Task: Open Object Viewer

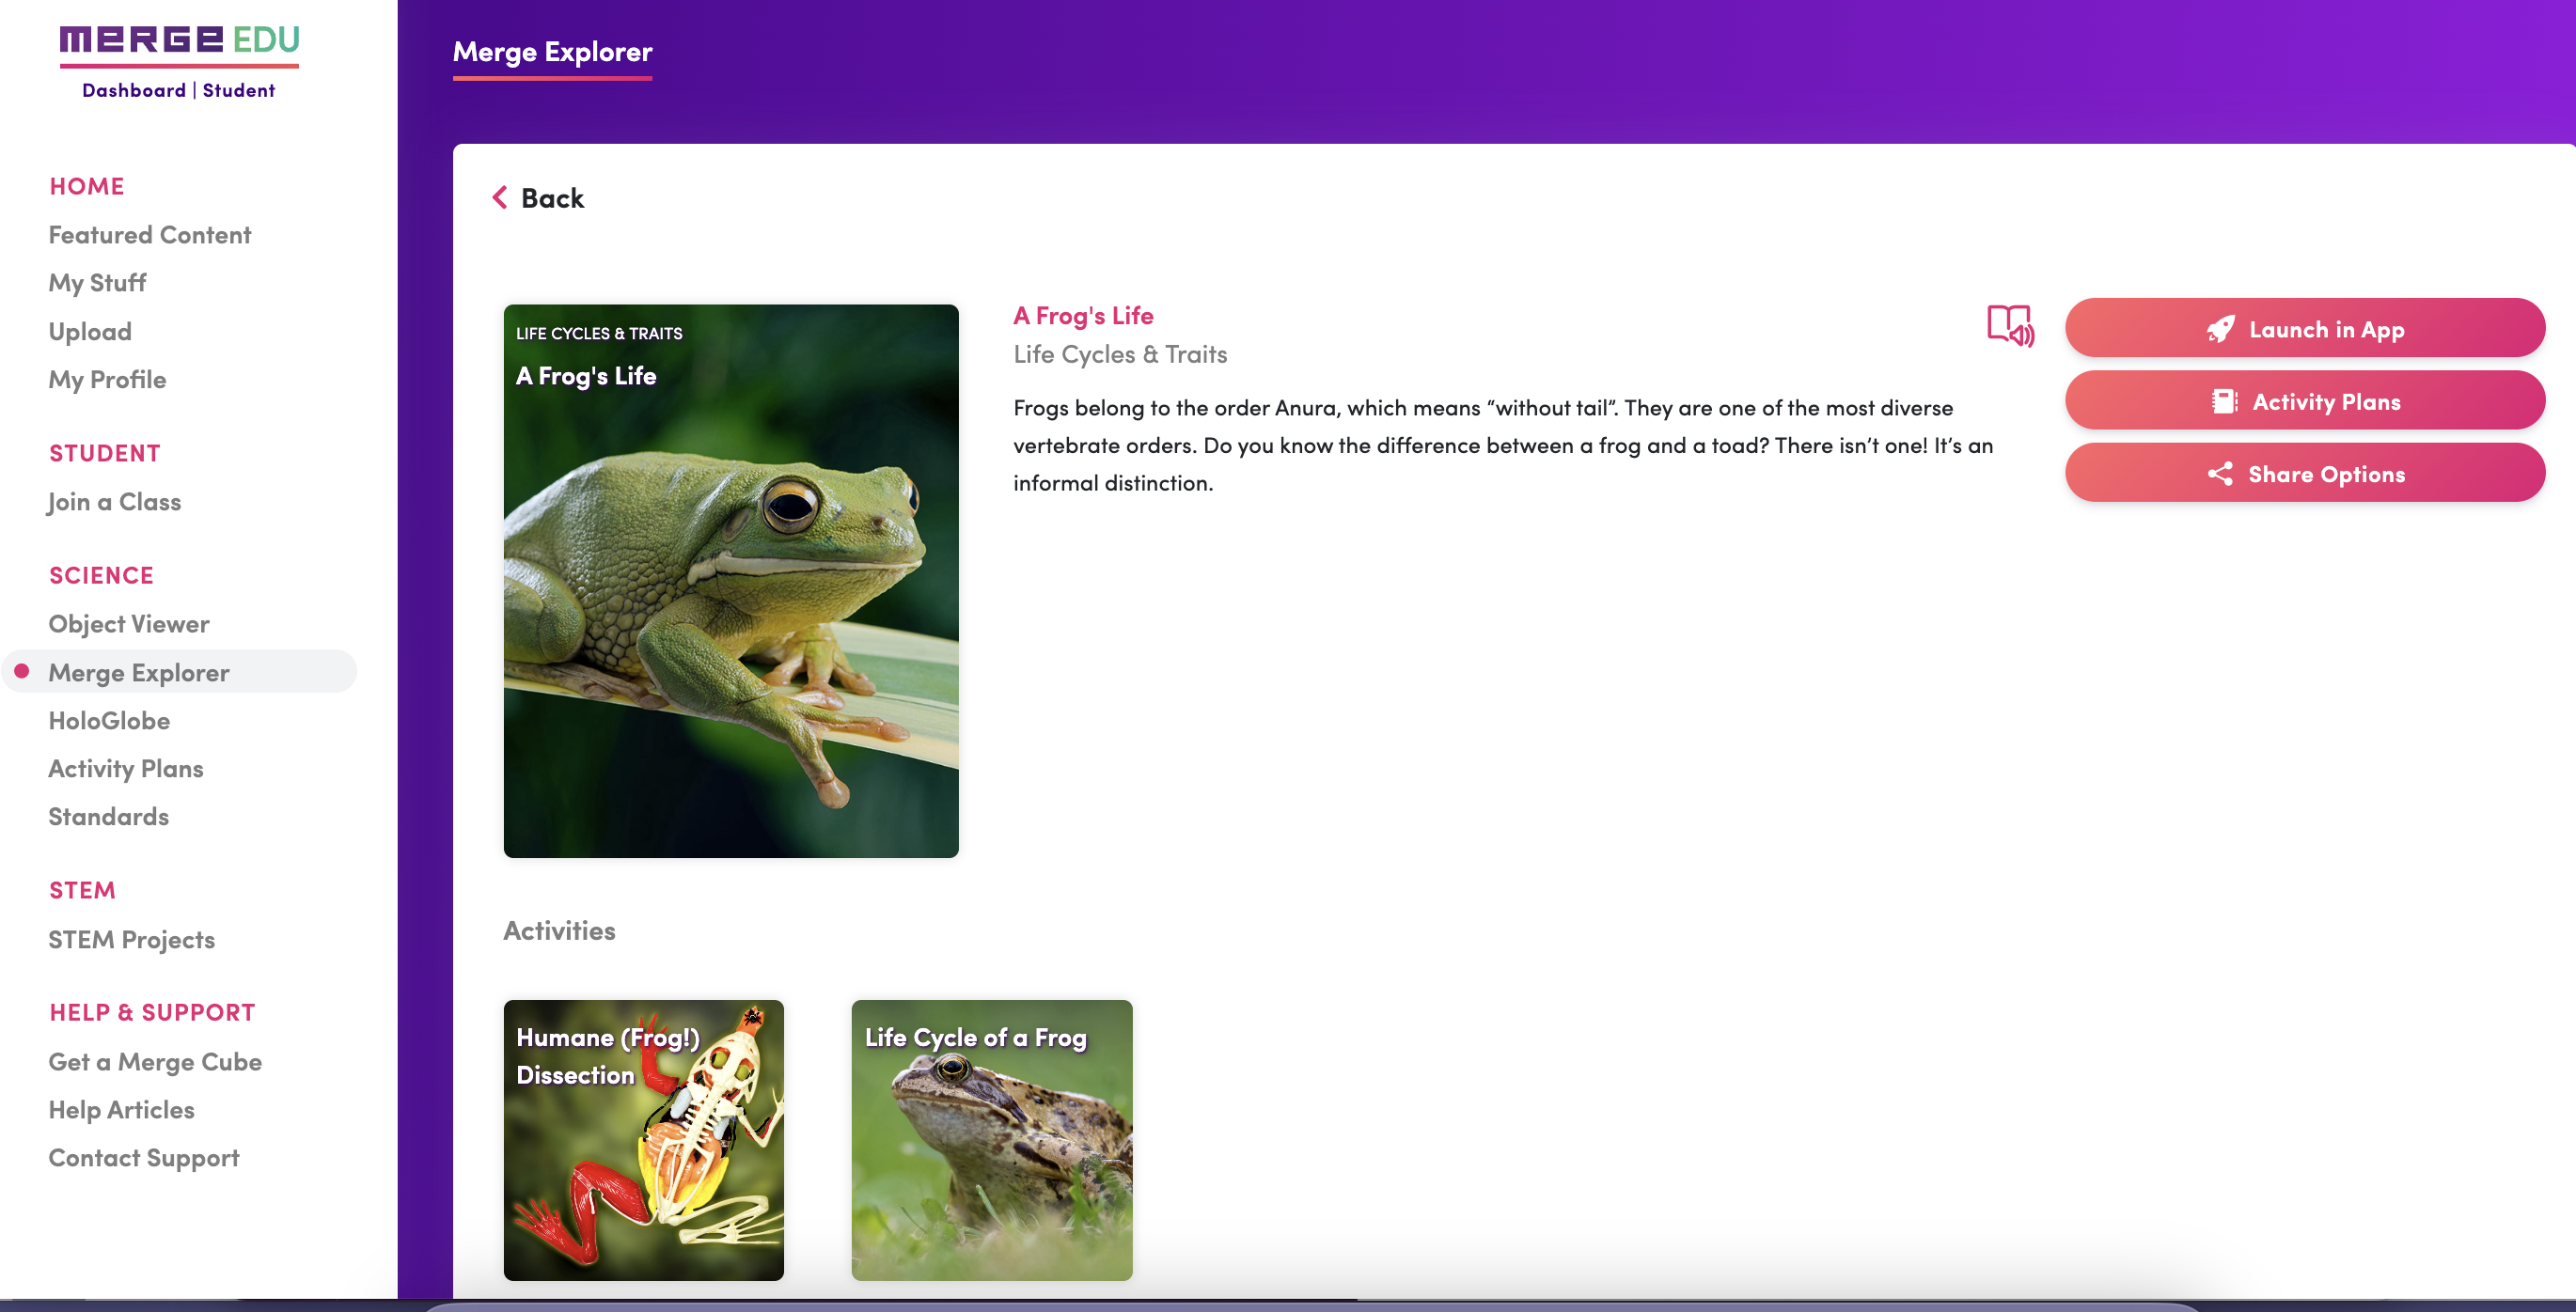Action: 129,624
